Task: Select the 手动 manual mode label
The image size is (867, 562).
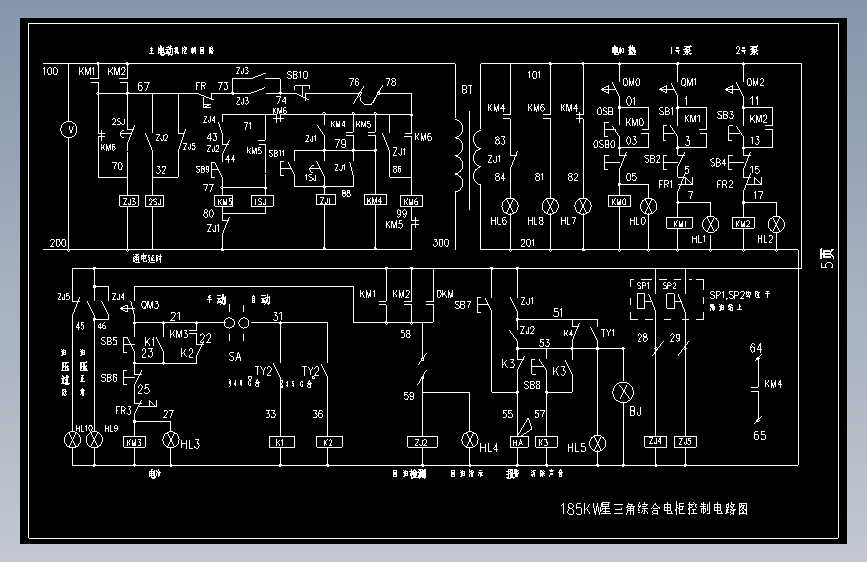Action: [216, 299]
